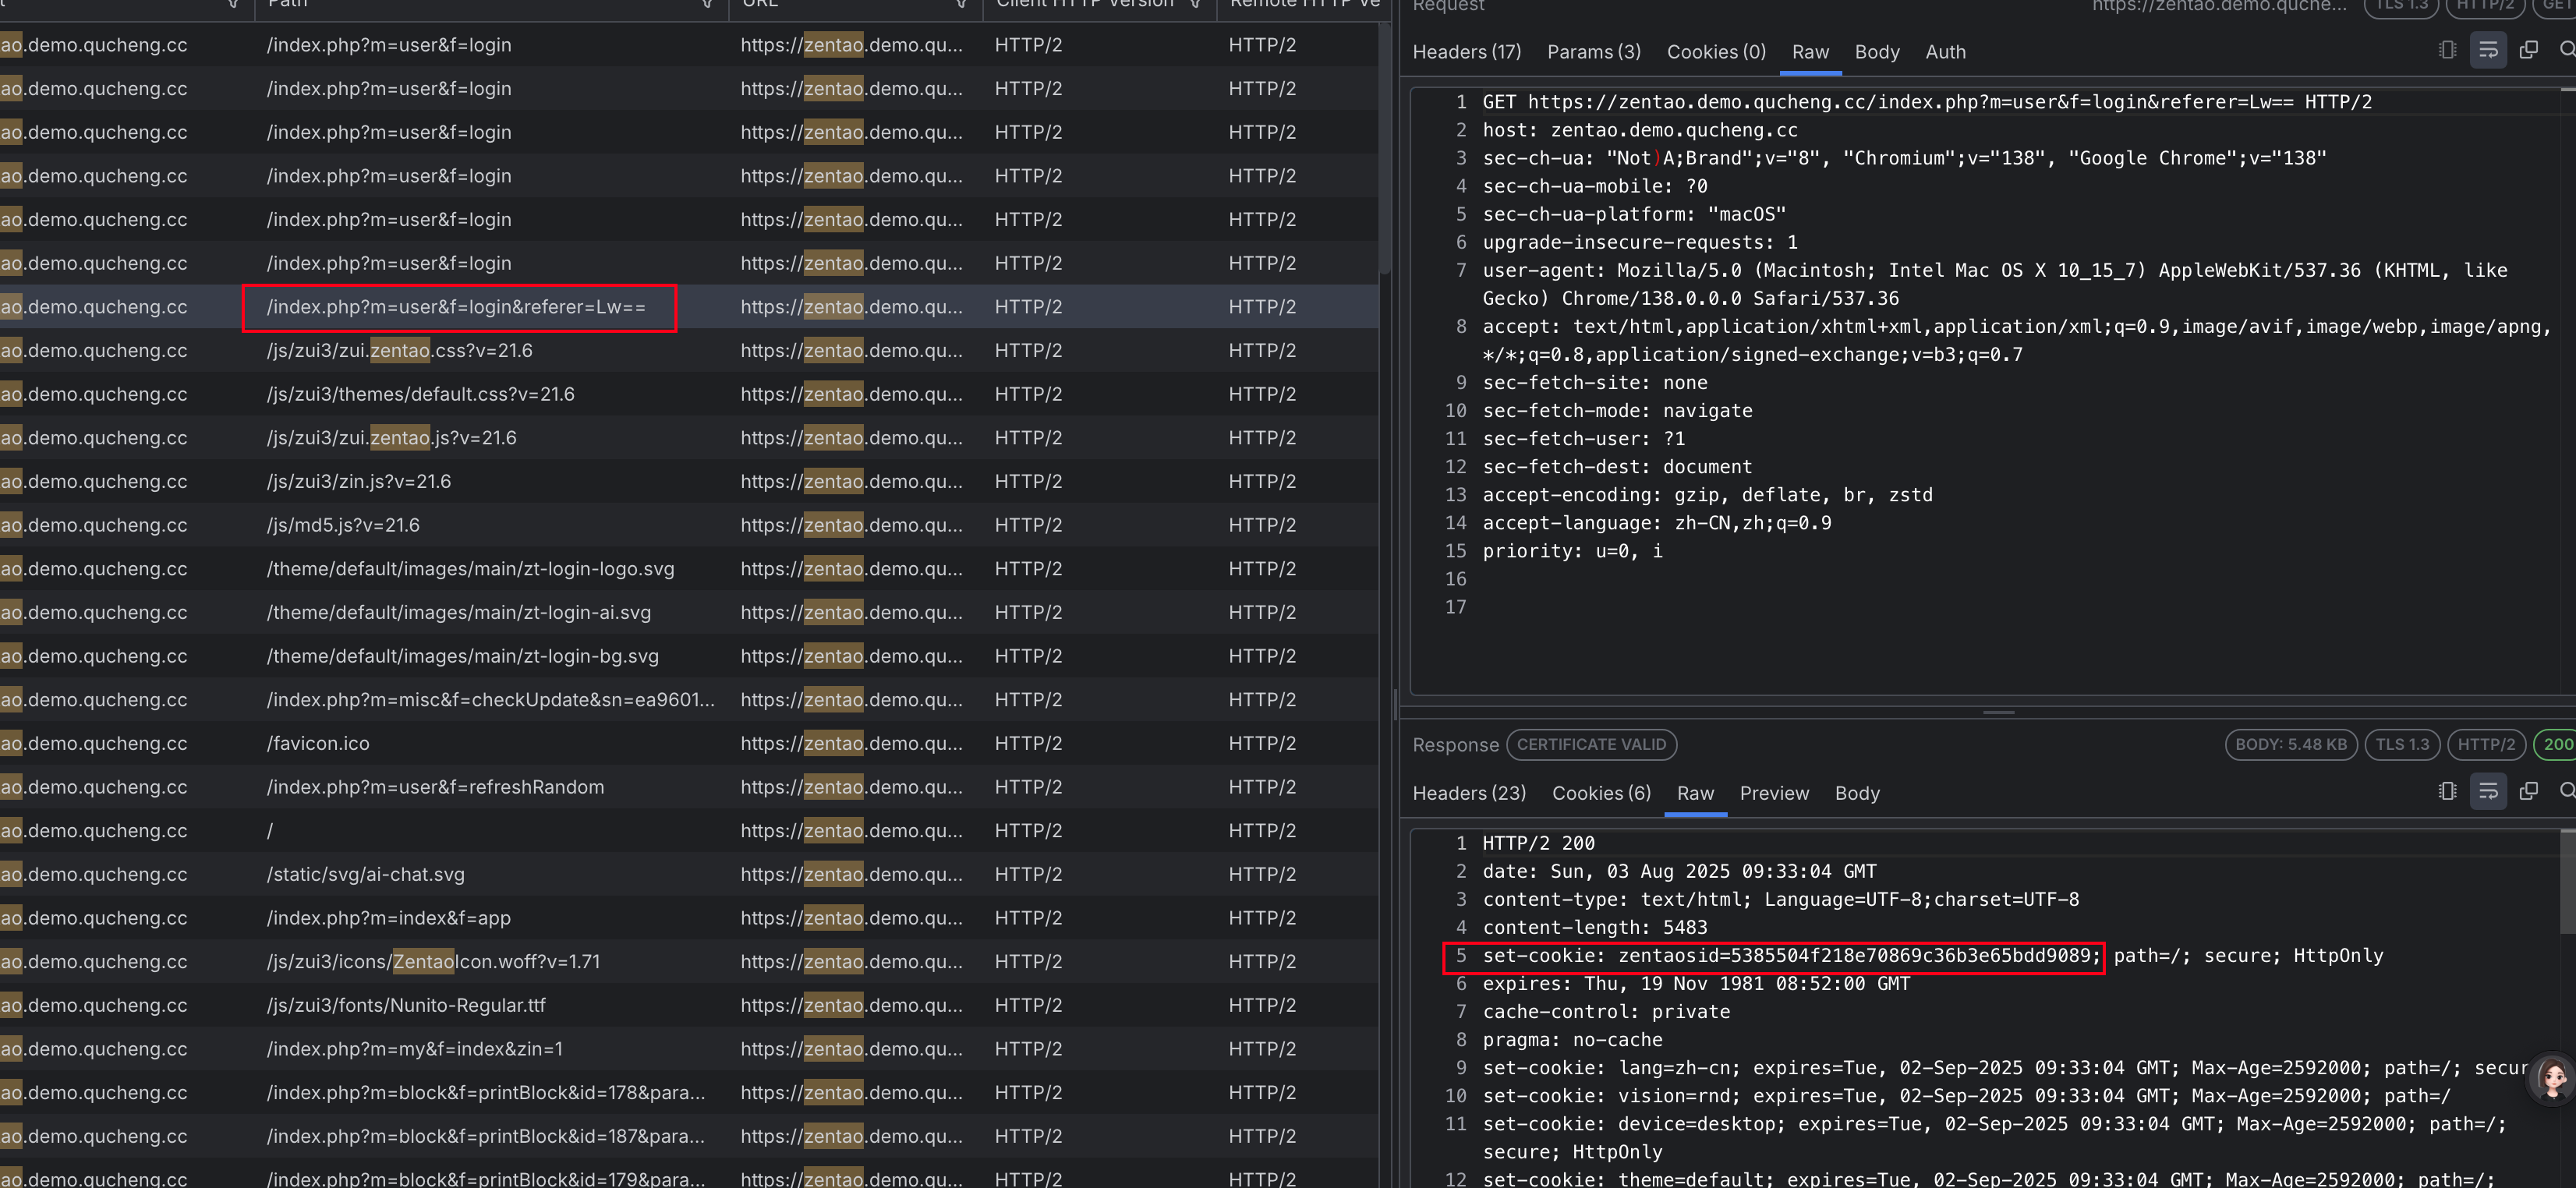
Task: Open request Params (3) tab
Action: pos(1593,52)
